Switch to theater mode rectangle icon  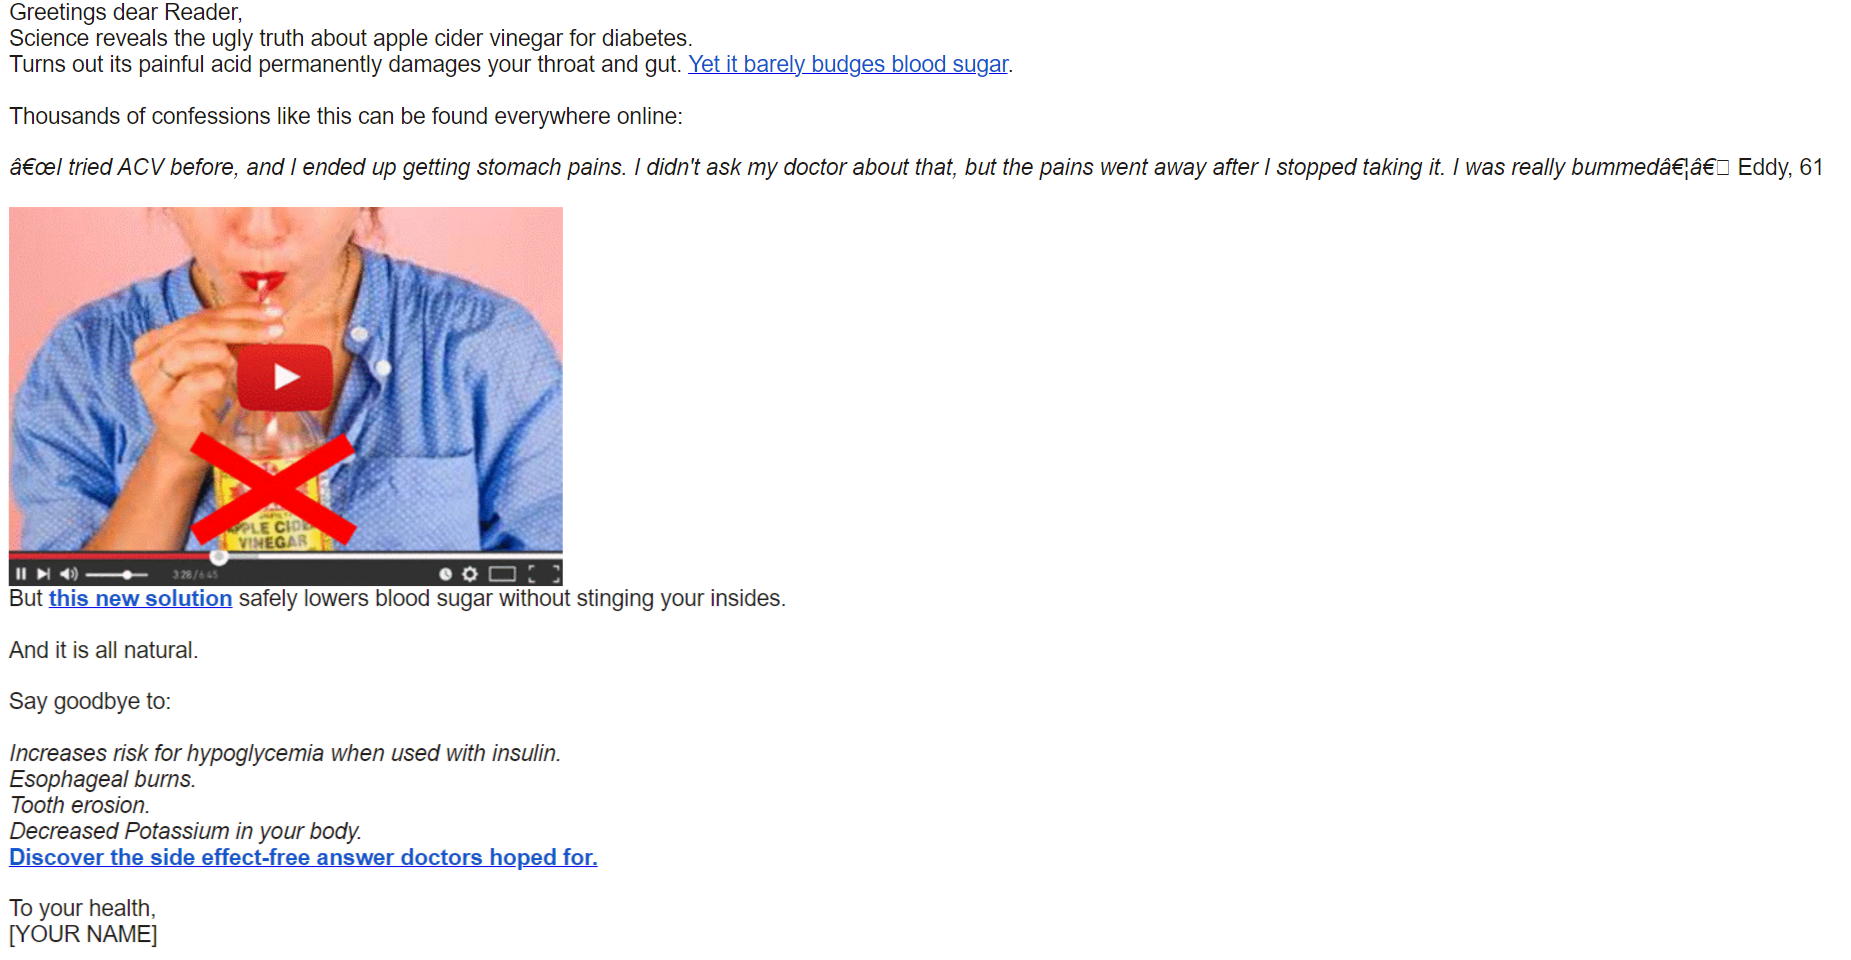pos(502,574)
